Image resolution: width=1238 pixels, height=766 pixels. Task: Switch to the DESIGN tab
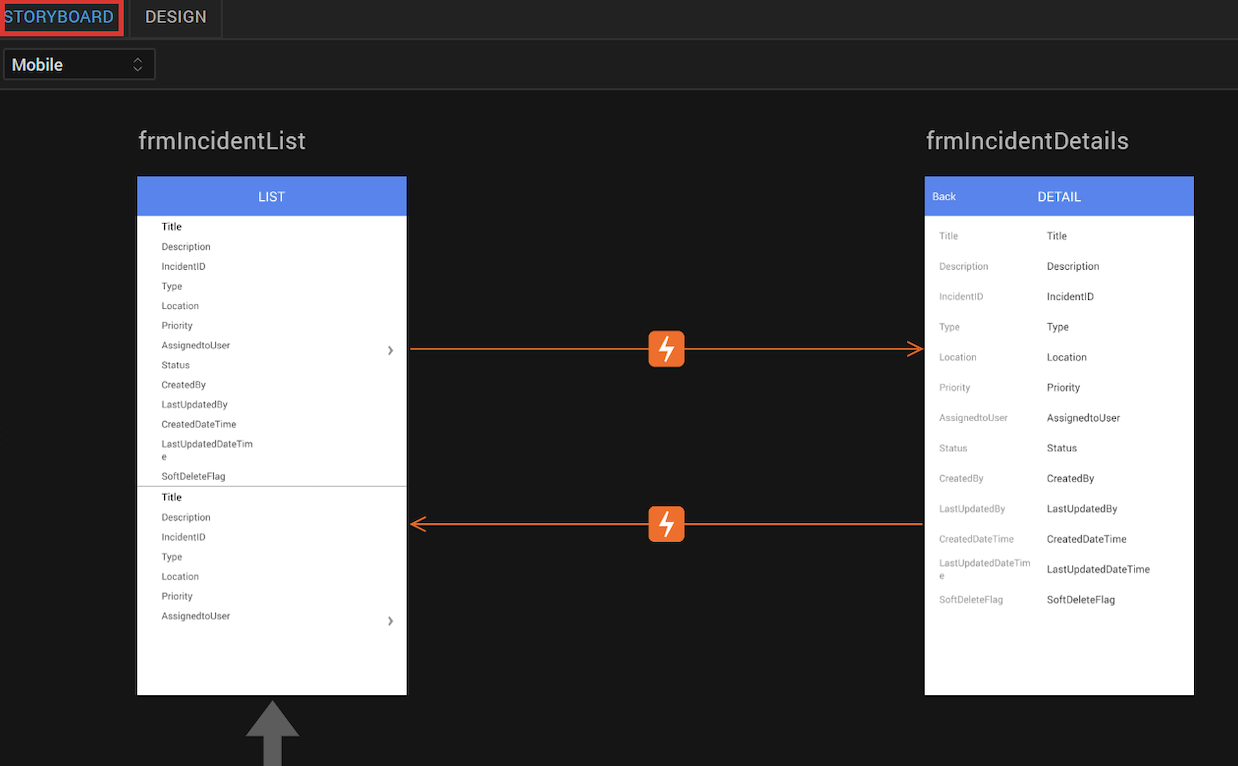click(176, 17)
